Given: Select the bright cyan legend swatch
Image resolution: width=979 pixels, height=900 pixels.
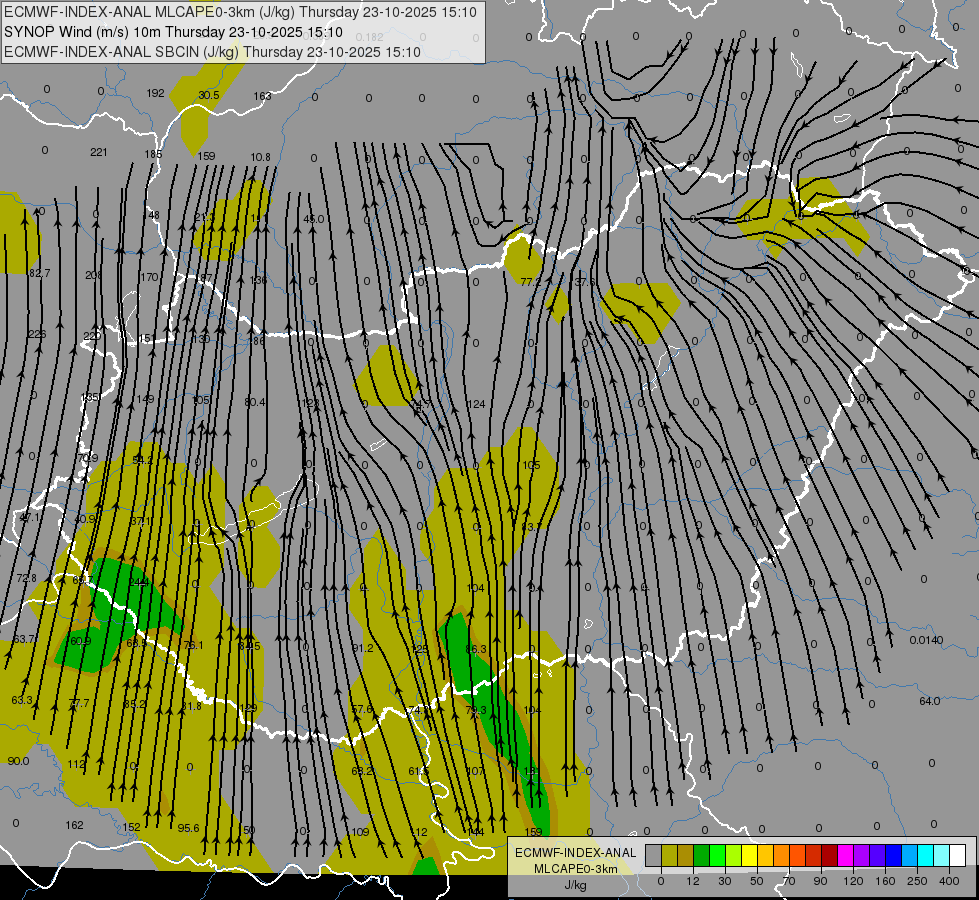Looking at the screenshot, I should [x=927, y=855].
